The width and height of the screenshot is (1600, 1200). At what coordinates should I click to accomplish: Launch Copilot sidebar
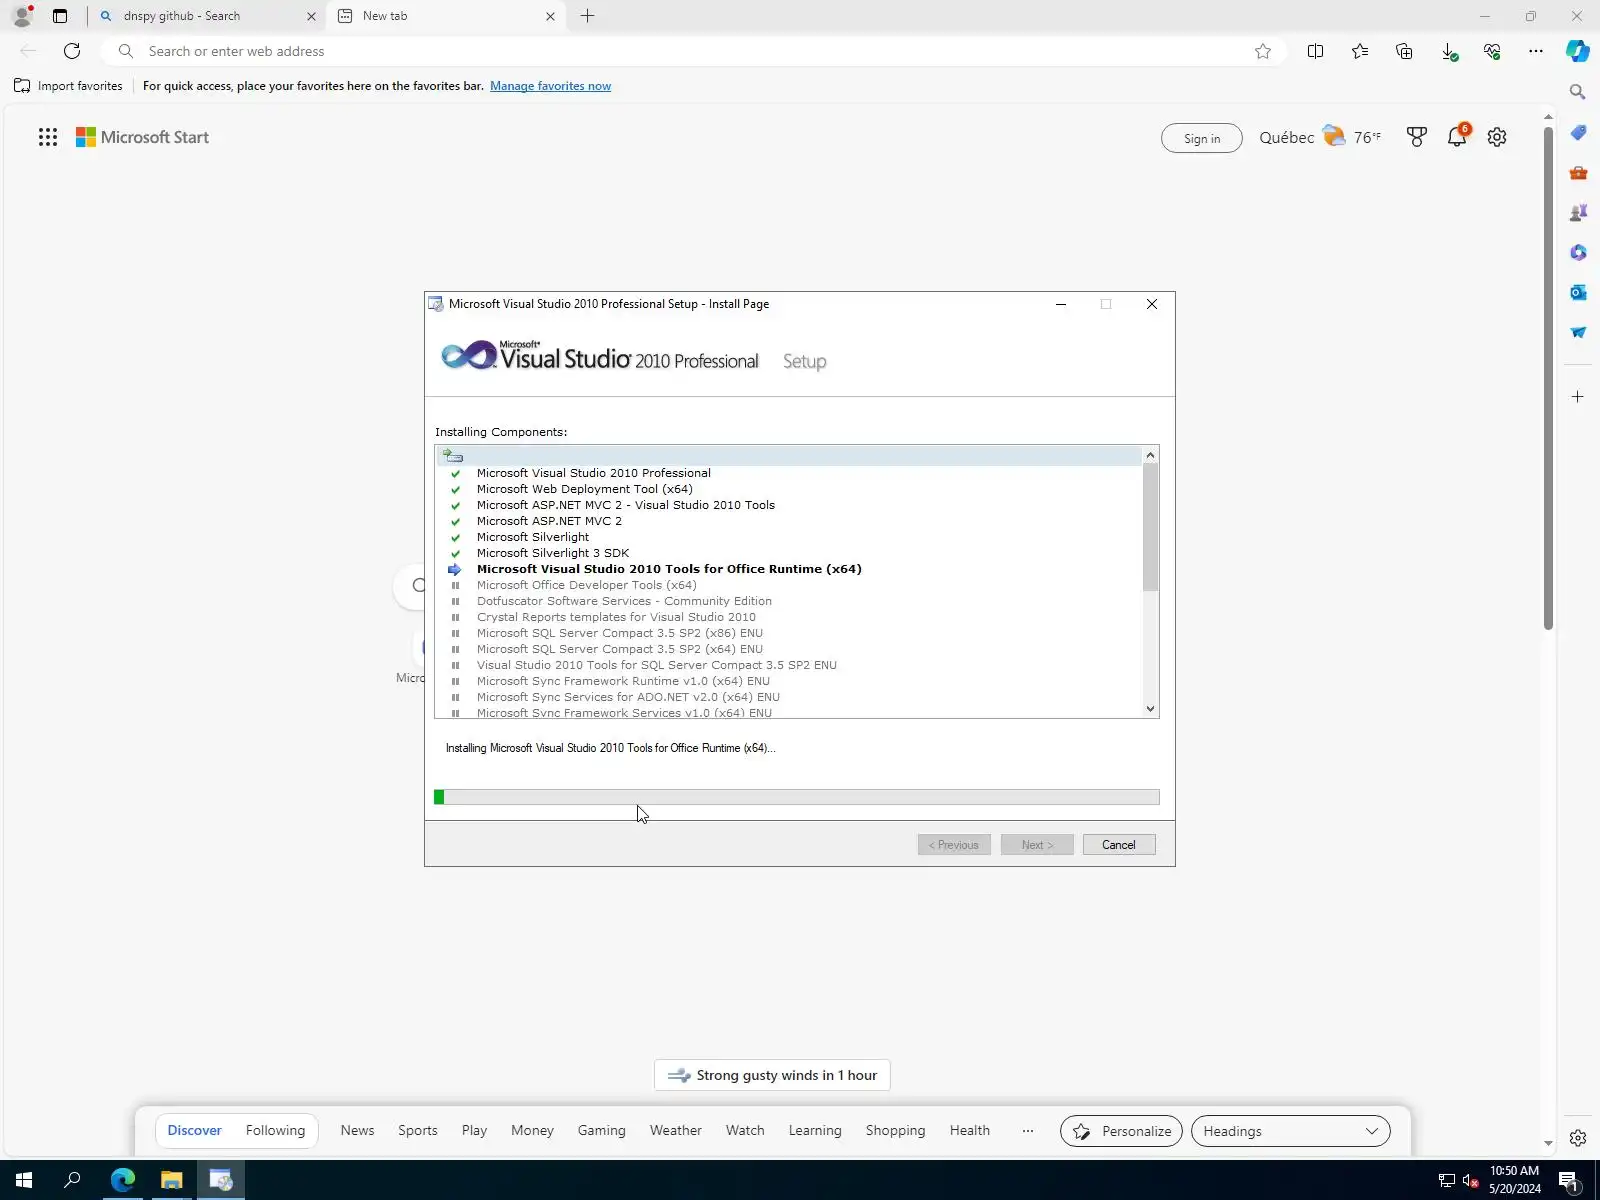(x=1578, y=51)
